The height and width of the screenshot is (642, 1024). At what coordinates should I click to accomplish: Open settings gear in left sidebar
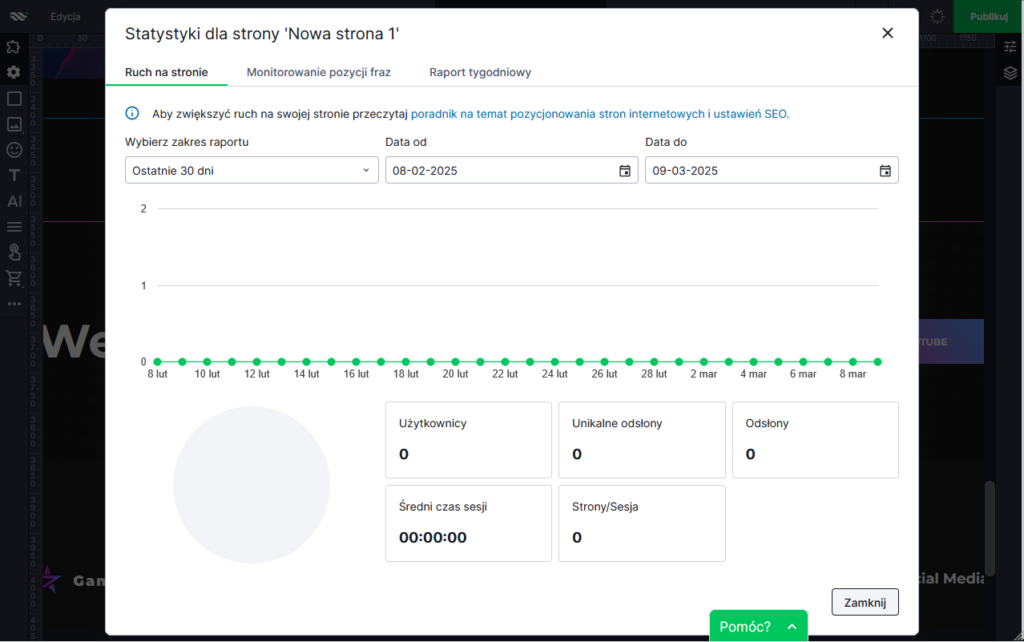tap(14, 72)
